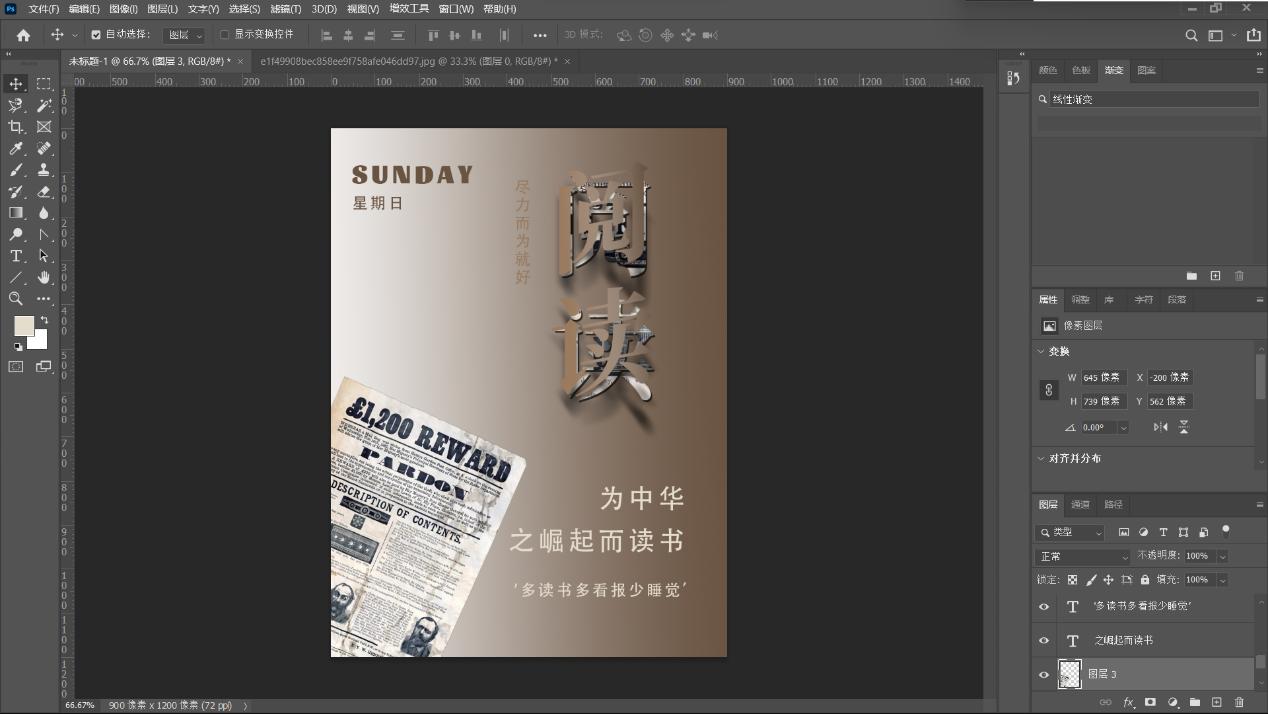
Task: Select the Zoom tool in toolbar
Action: click(16, 298)
